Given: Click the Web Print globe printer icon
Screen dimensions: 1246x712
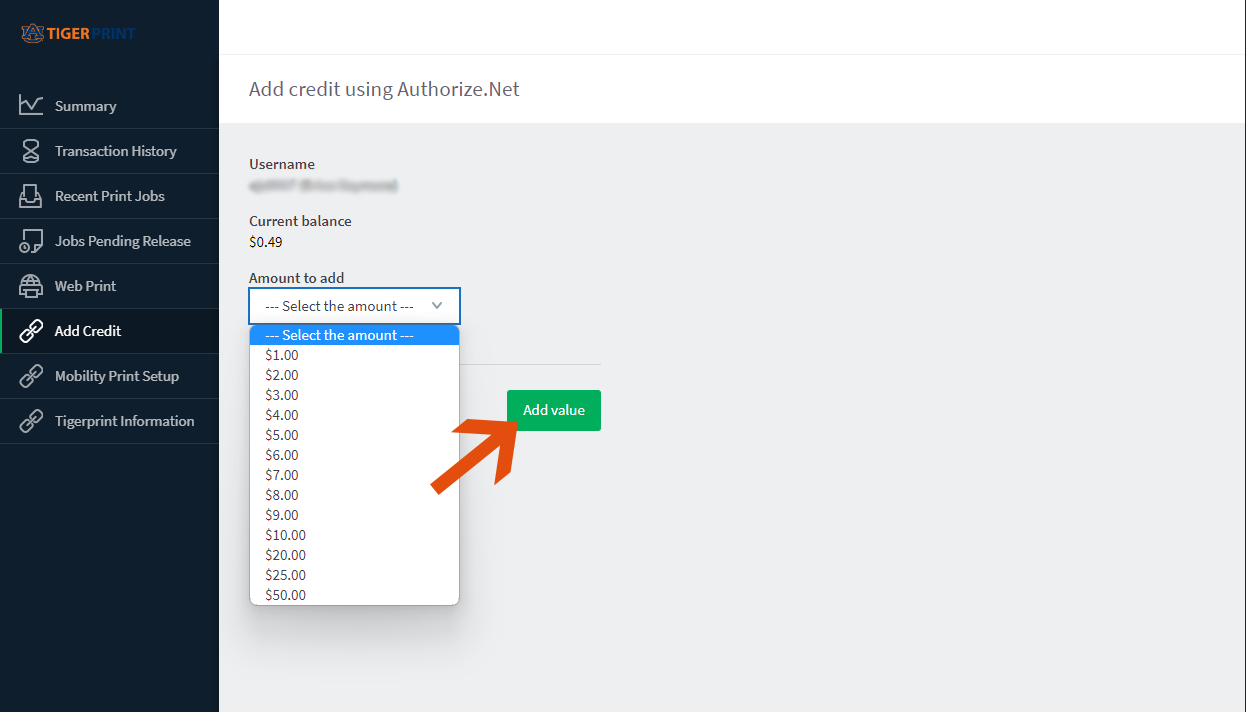Looking at the screenshot, I should (31, 286).
